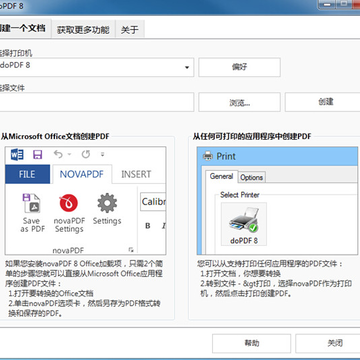Click the 关闭 close button at bottom
Screen dimensions: 360x360
328,343
